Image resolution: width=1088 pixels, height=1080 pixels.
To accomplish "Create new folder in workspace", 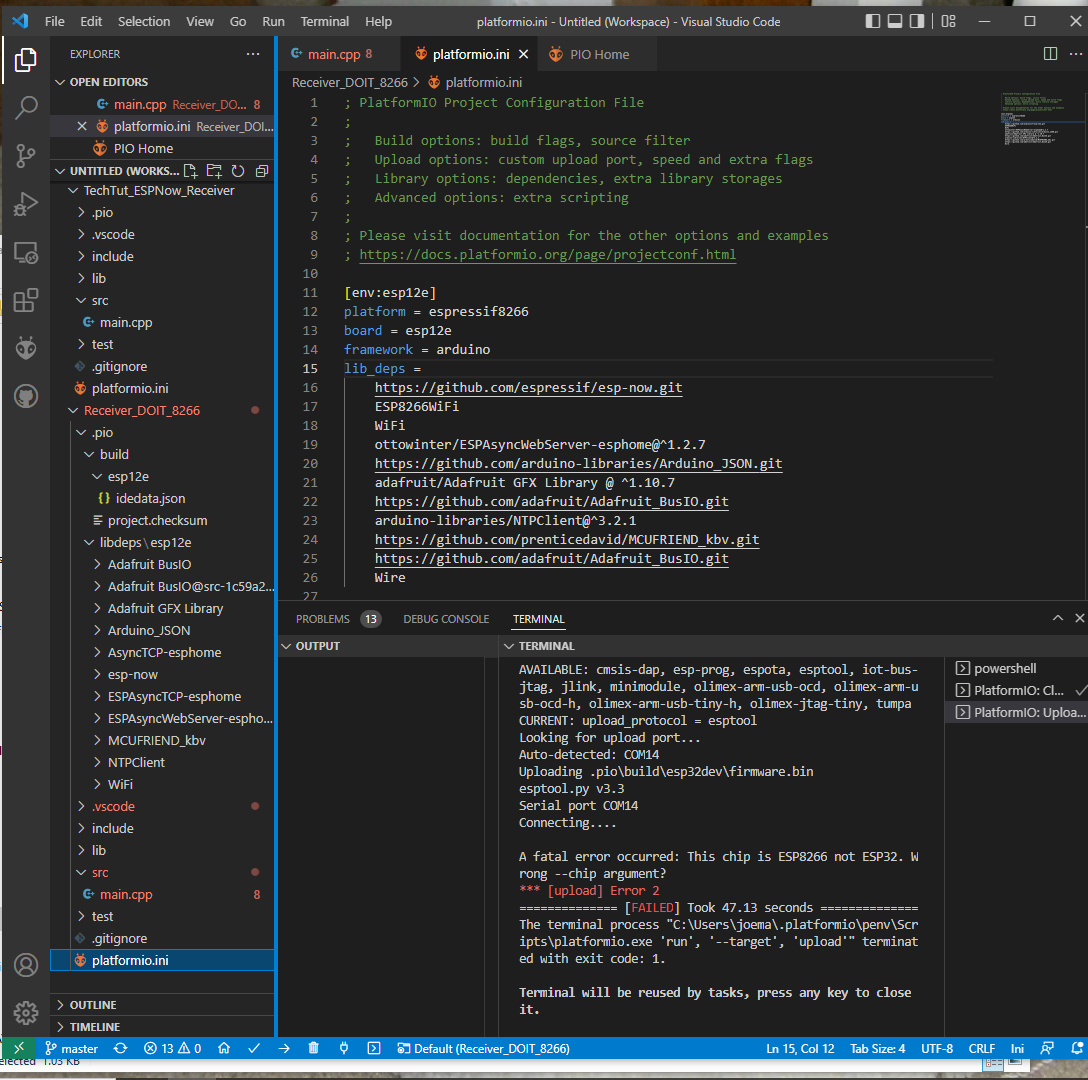I will [214, 171].
